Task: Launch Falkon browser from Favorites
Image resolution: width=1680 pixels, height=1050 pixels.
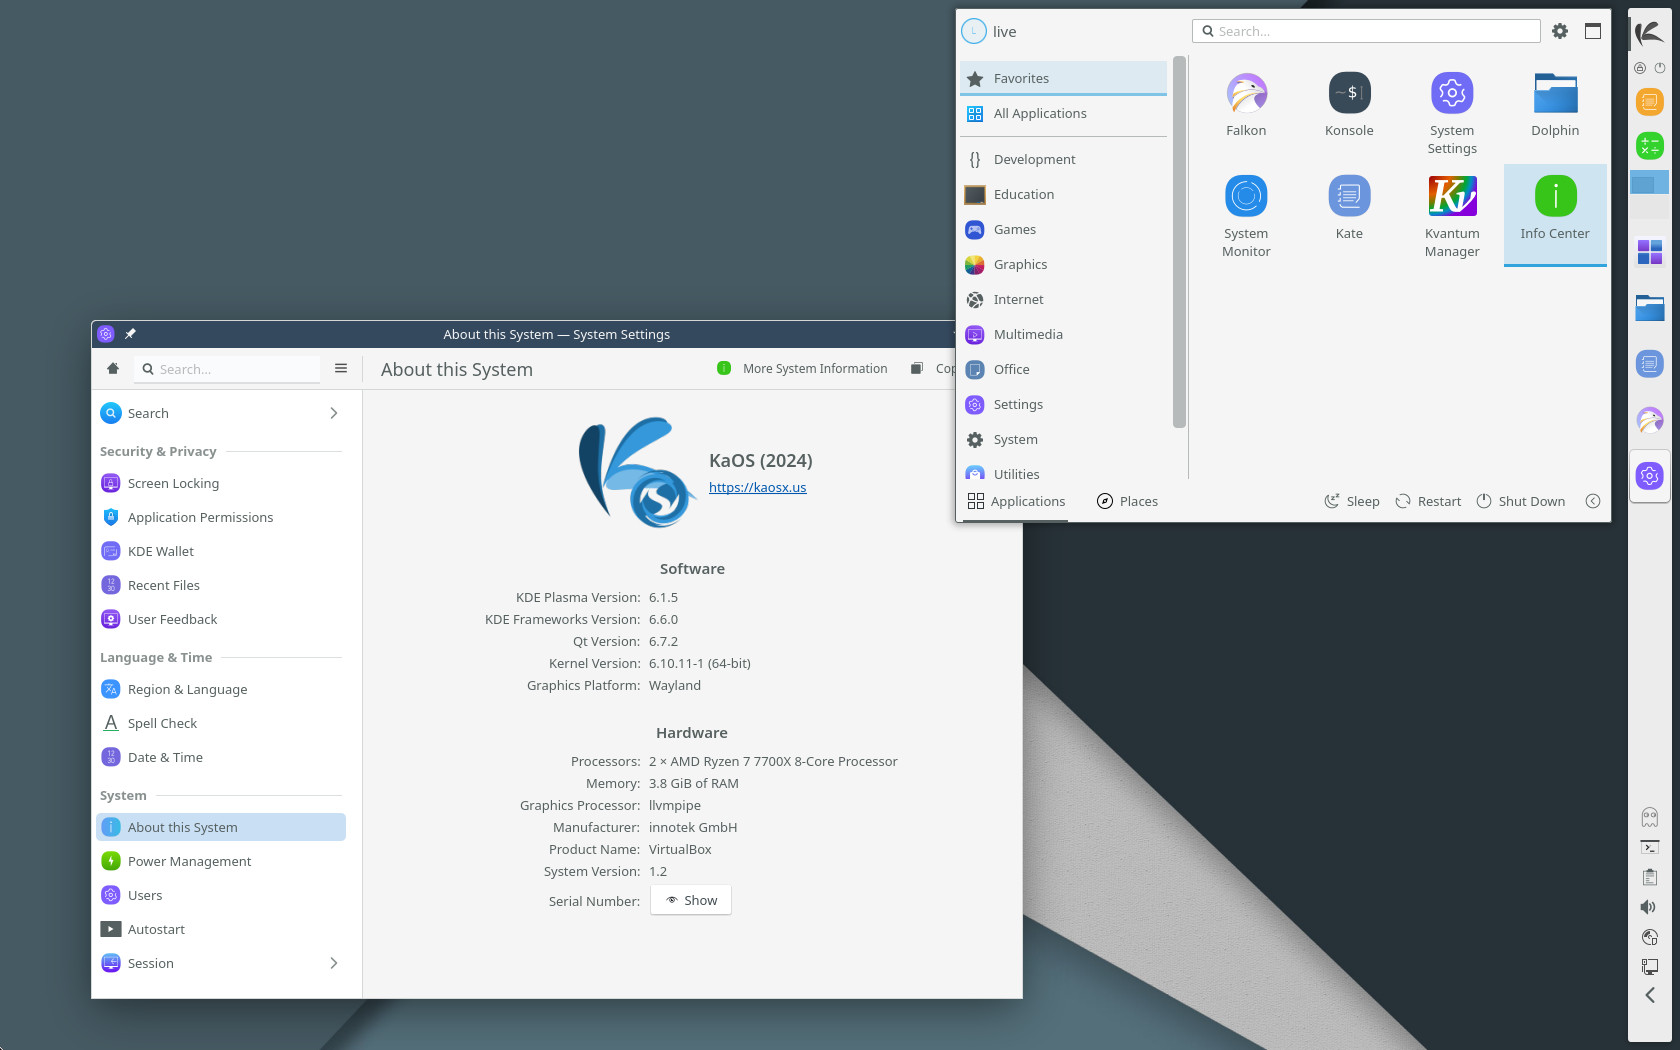Action: (1246, 104)
